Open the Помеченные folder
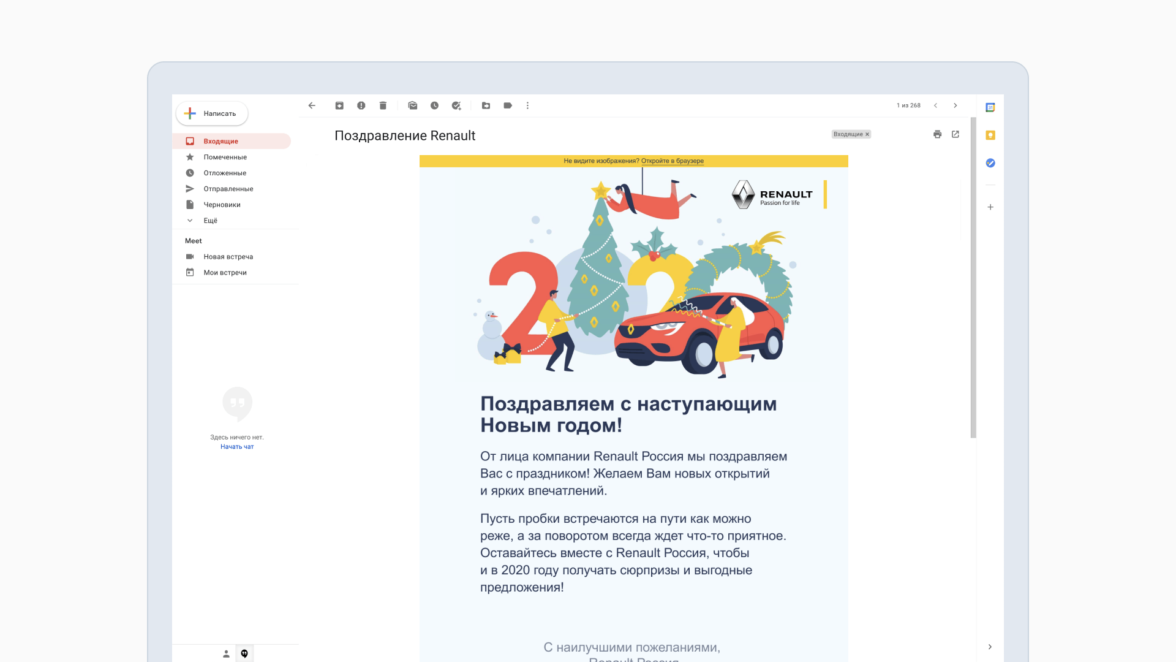The height and width of the screenshot is (662, 1176). coord(225,157)
